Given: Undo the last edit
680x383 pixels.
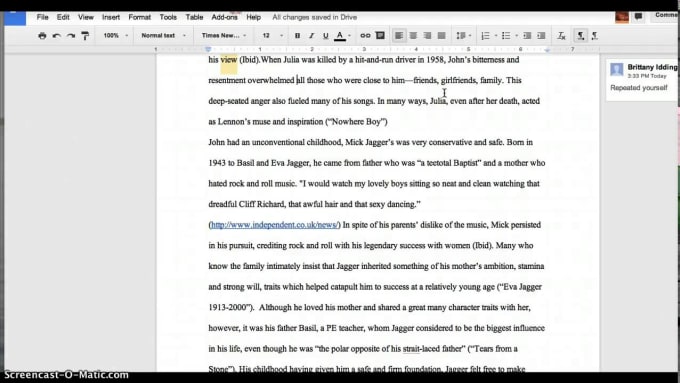Looking at the screenshot, I should coord(56,36).
